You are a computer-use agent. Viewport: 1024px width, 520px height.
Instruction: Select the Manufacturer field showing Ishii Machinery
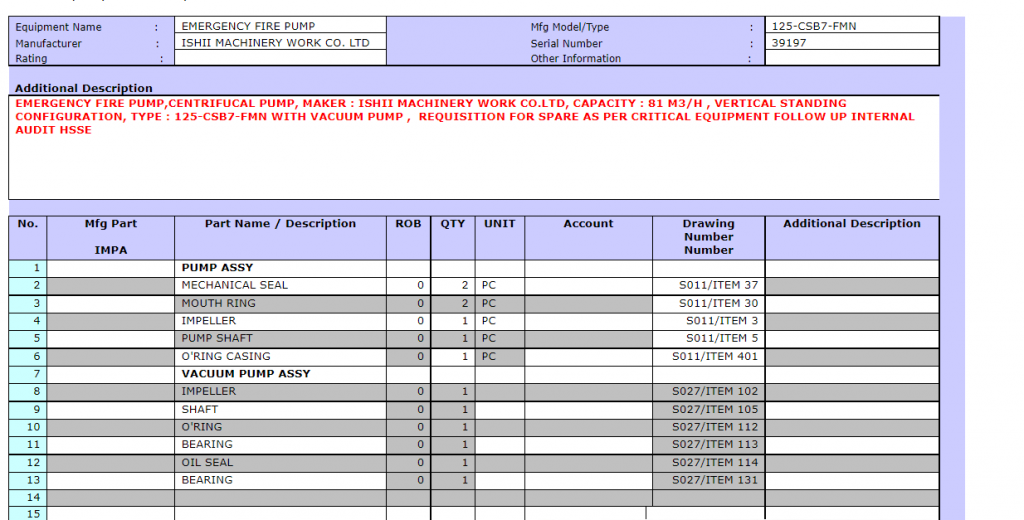pos(279,43)
